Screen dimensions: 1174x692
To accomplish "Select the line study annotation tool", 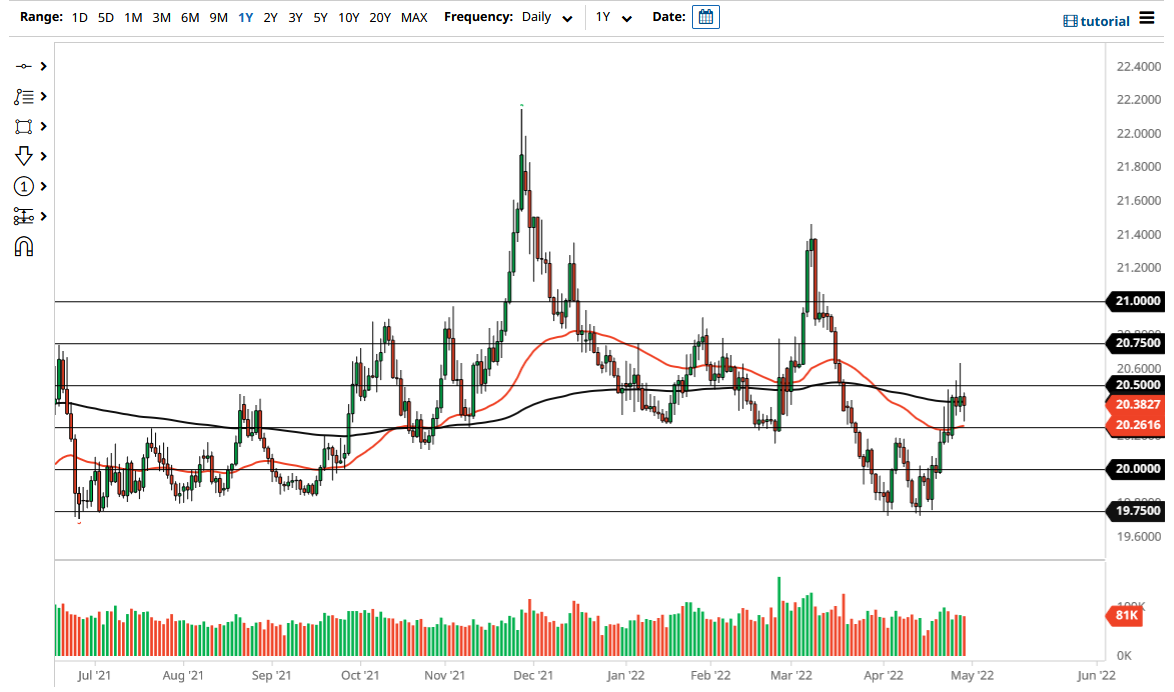I will 24,96.
